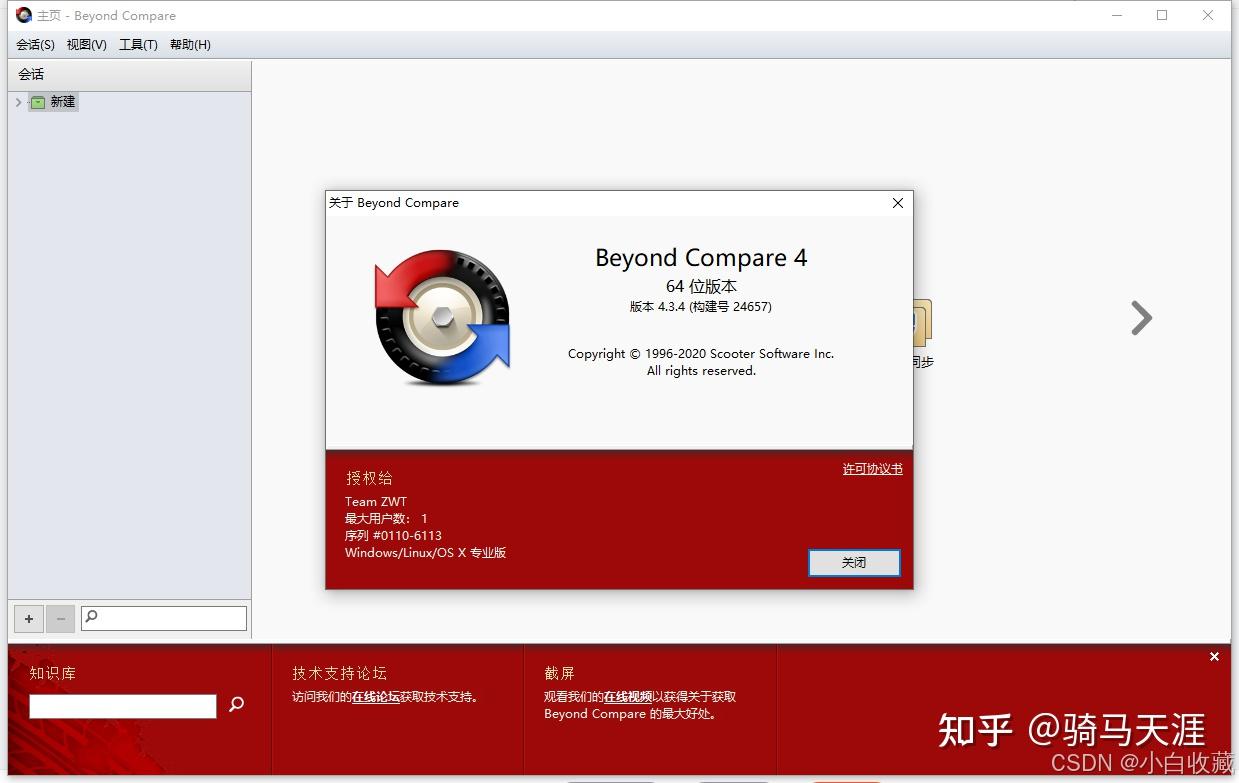Open the 会话 menu
The height and width of the screenshot is (783, 1239).
(x=35, y=44)
